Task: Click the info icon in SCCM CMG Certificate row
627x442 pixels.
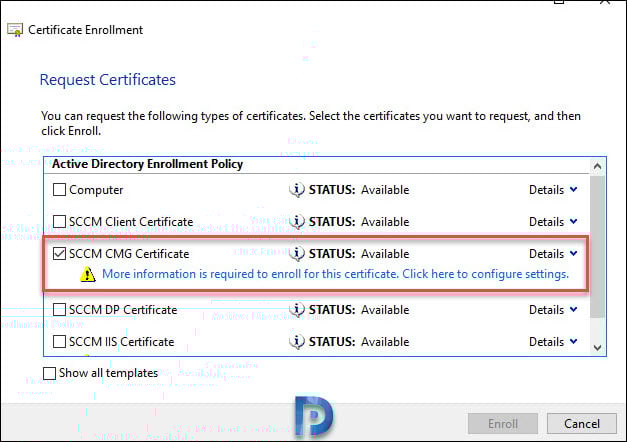Action: (297, 254)
